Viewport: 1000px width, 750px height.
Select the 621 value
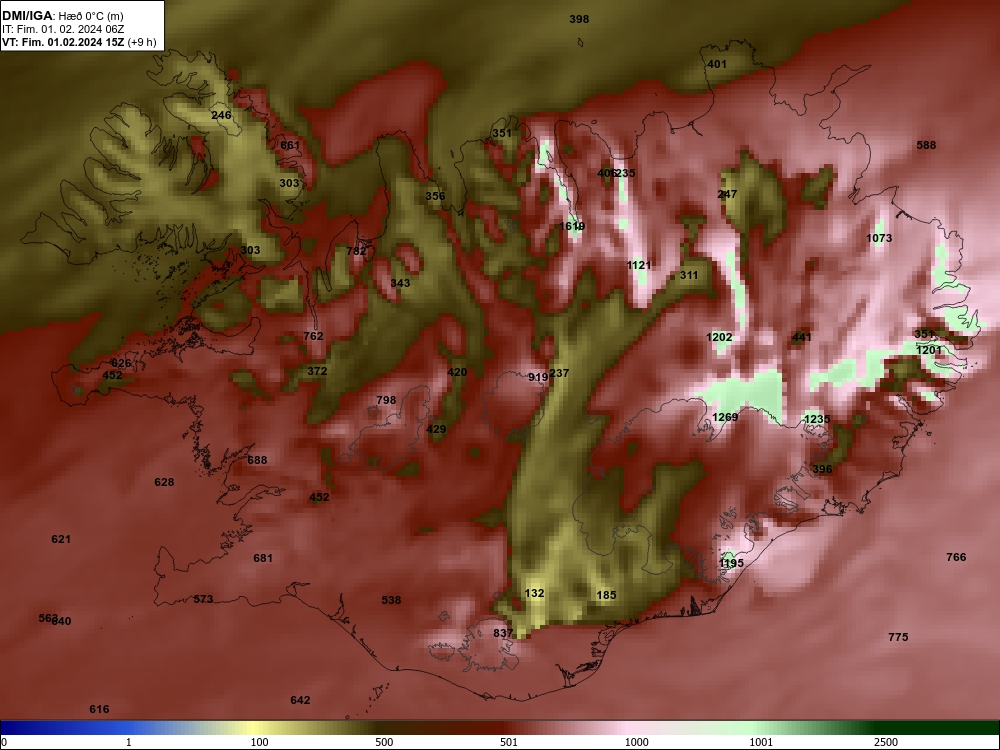[x=61, y=540]
